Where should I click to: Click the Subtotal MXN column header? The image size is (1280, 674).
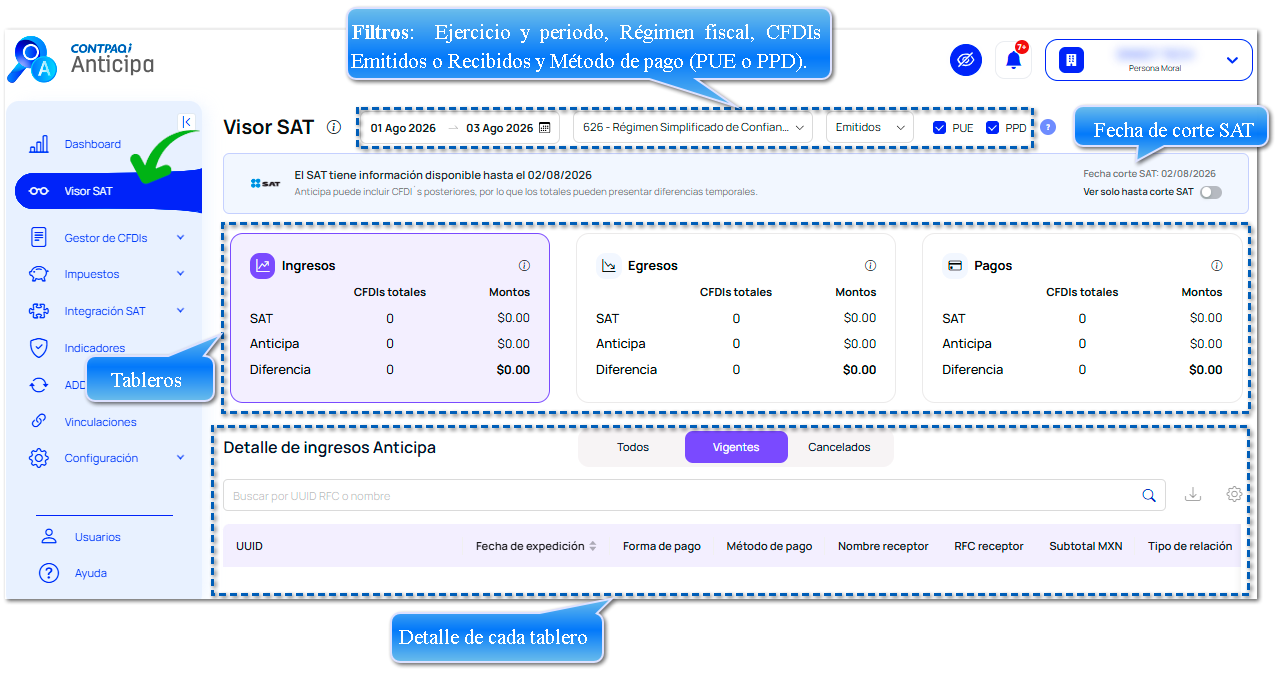[x=1085, y=546]
